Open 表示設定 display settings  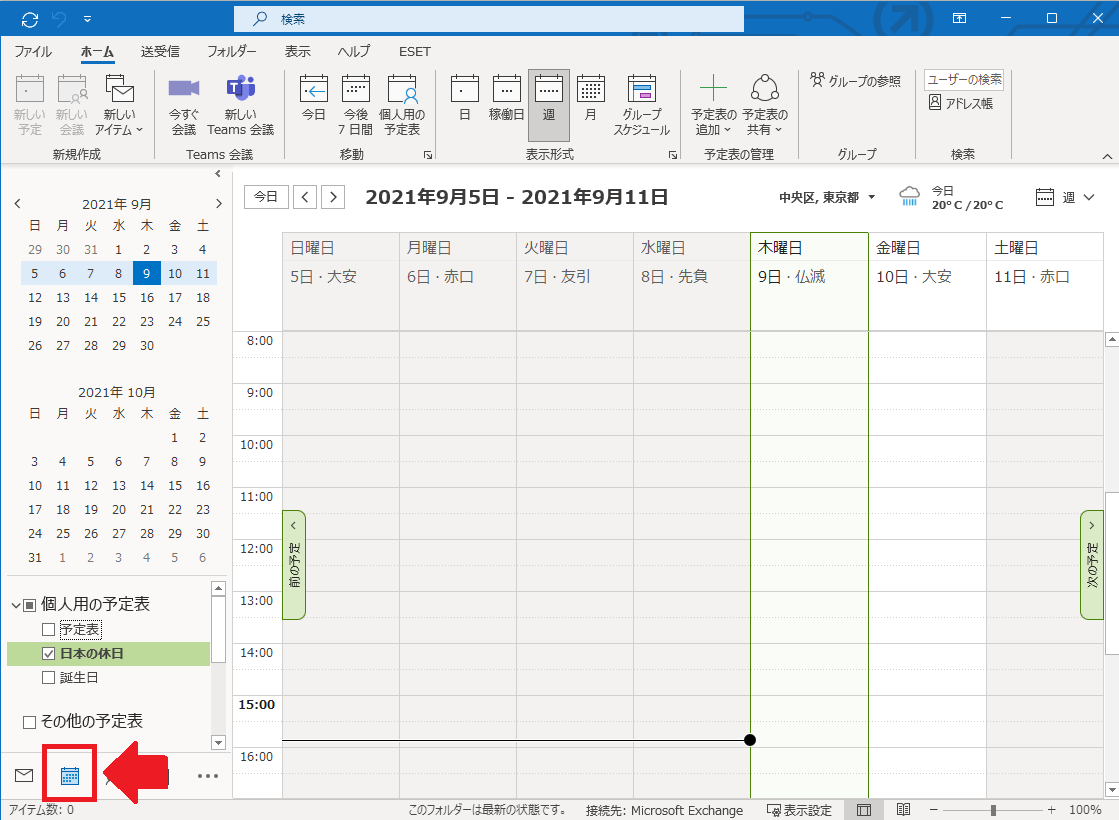tap(799, 810)
